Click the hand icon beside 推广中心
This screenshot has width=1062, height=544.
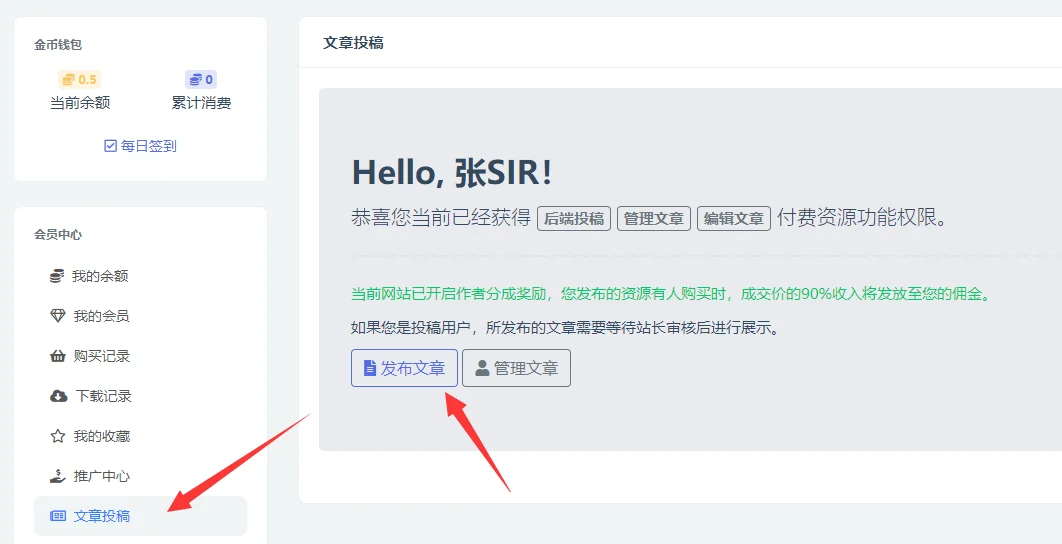coord(58,476)
